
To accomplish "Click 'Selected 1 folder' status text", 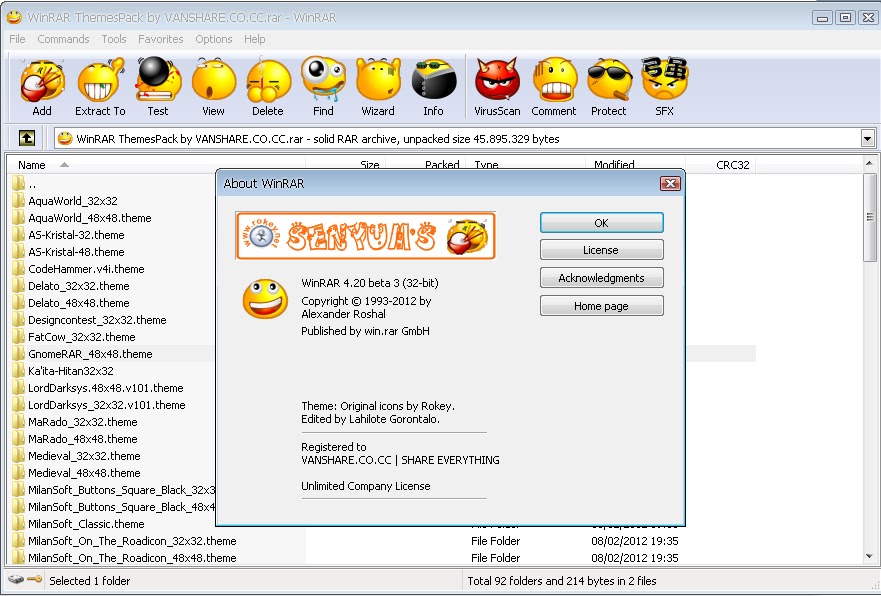I will point(90,580).
